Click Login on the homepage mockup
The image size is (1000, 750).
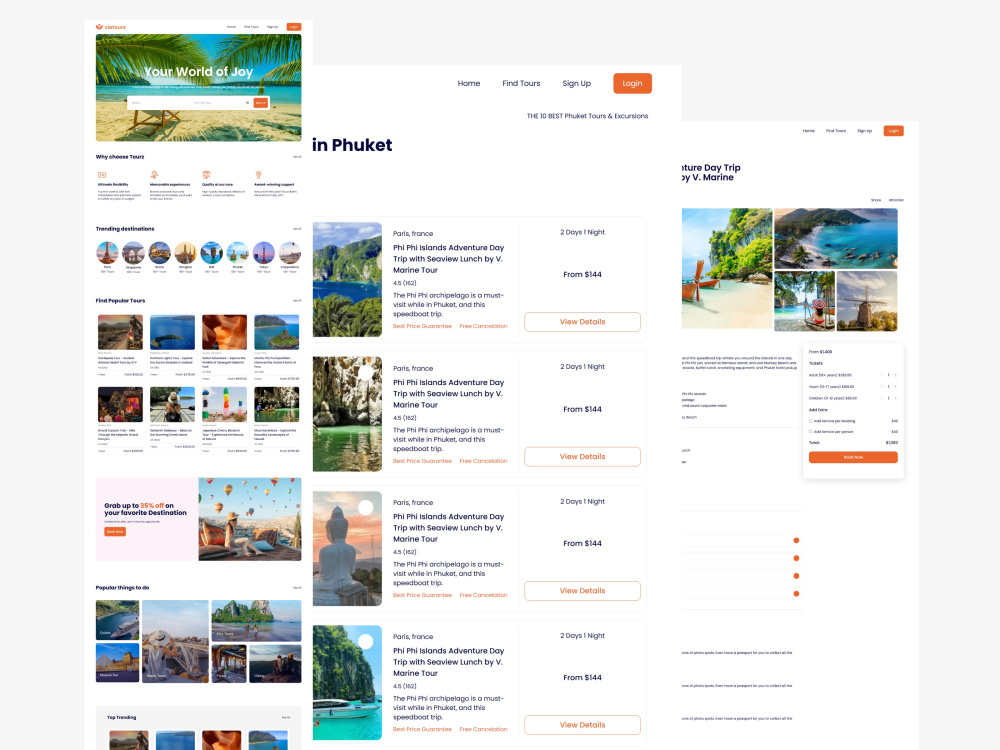pyautogui.click(x=293, y=27)
